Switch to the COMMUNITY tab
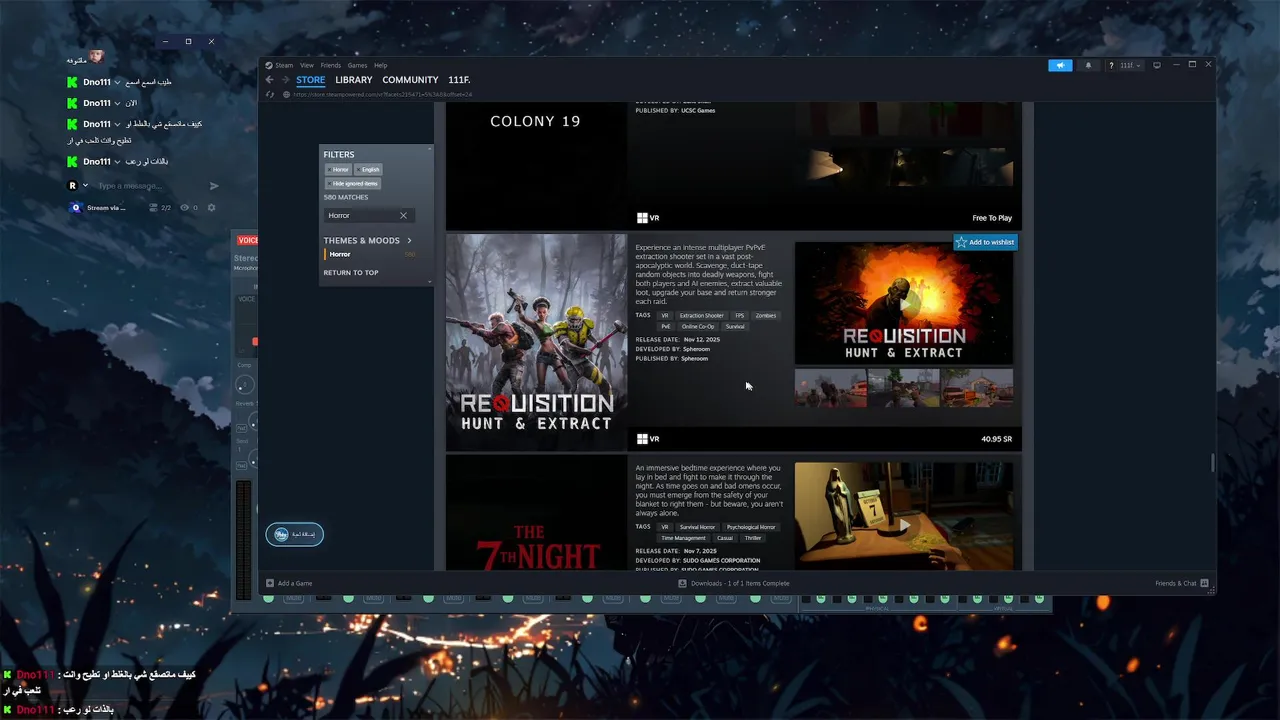This screenshot has height=720, width=1280. (x=410, y=80)
